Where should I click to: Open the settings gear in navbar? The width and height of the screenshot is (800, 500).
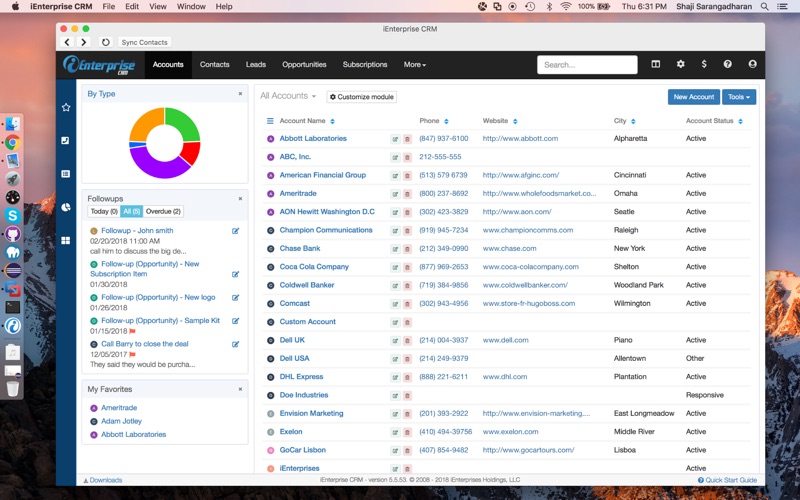681,64
